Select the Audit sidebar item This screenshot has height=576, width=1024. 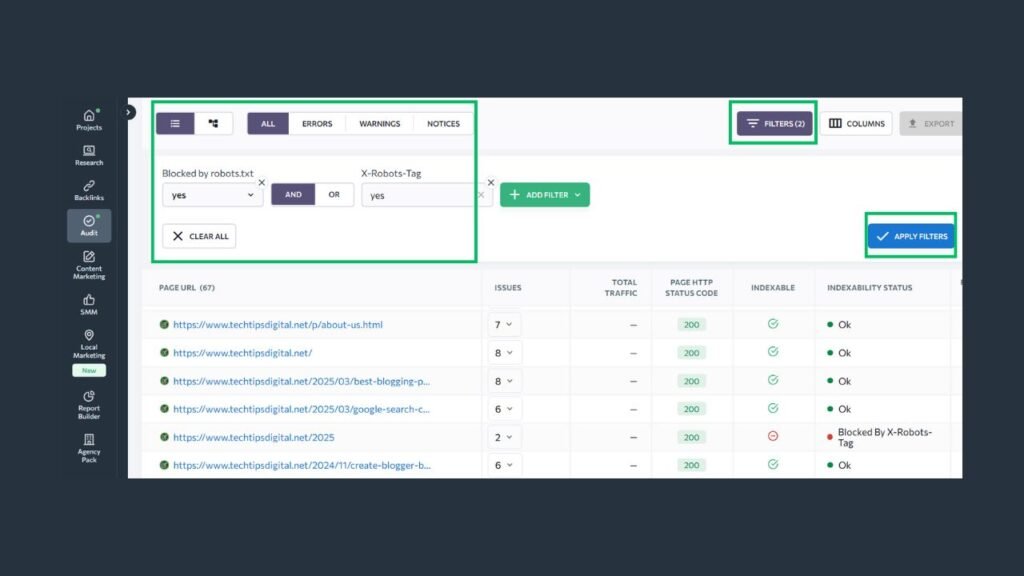point(89,225)
